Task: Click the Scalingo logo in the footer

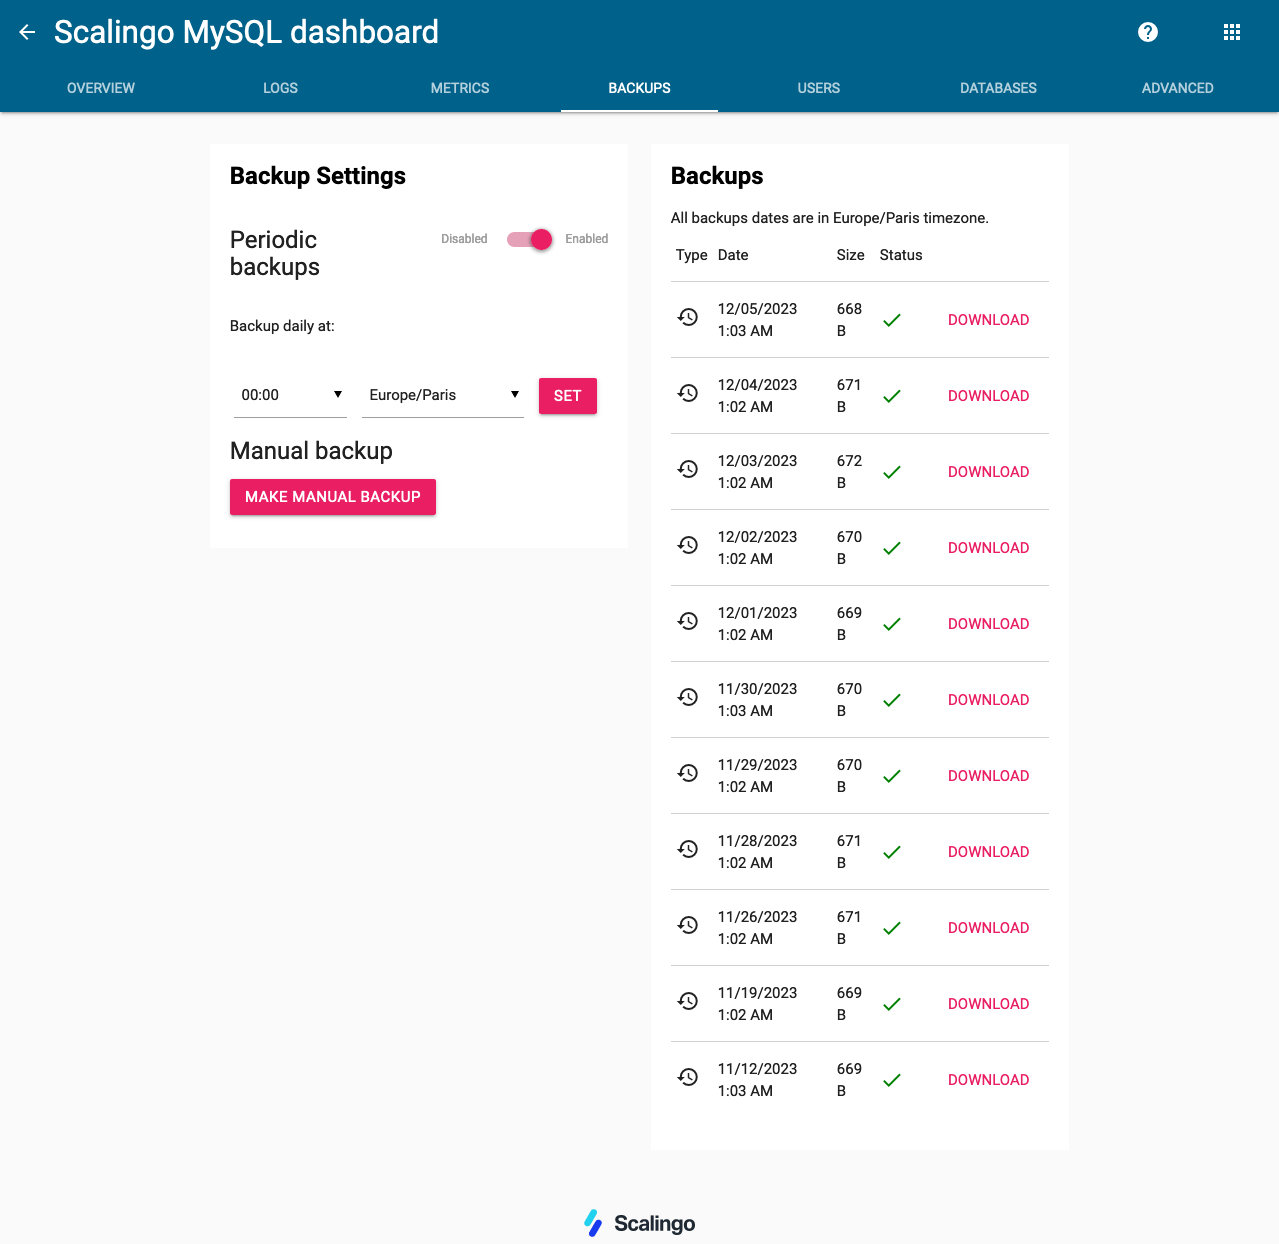Action: (640, 1223)
